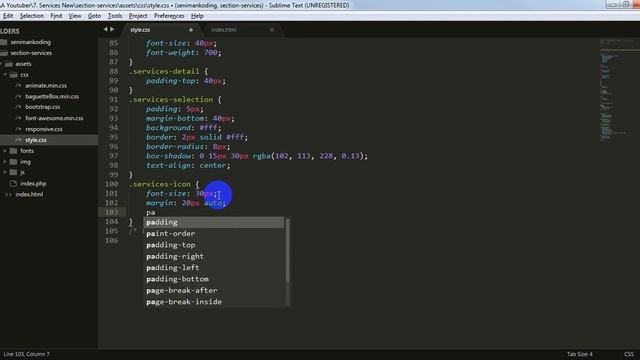The width and height of the screenshot is (640, 360).
Task: Choose padding from autocomplete list
Action: tap(214, 222)
